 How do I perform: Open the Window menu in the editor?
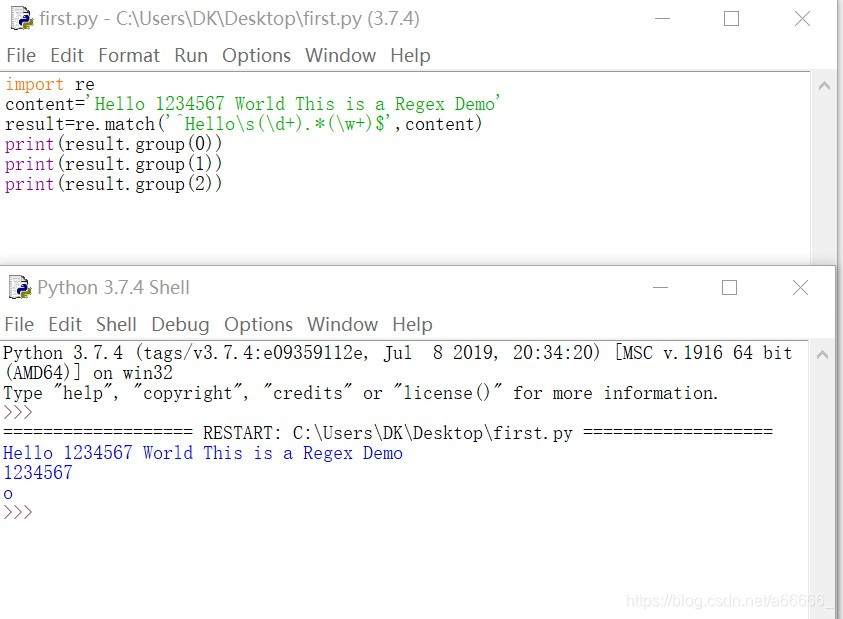pyautogui.click(x=340, y=56)
